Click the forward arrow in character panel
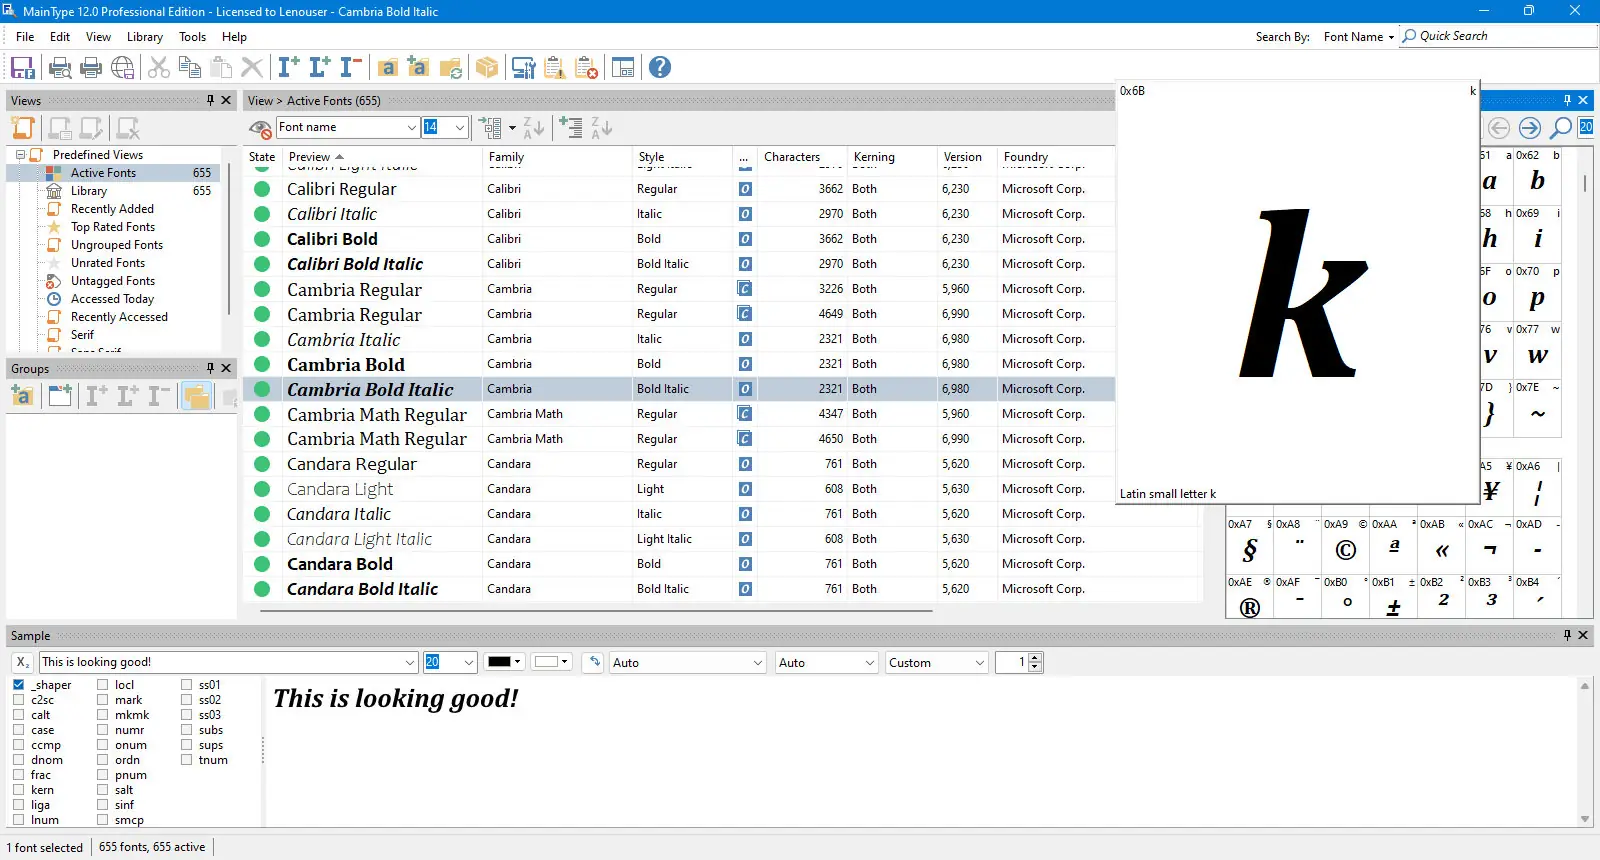Screen dimensions: 1600x860 pyautogui.click(x=1530, y=128)
